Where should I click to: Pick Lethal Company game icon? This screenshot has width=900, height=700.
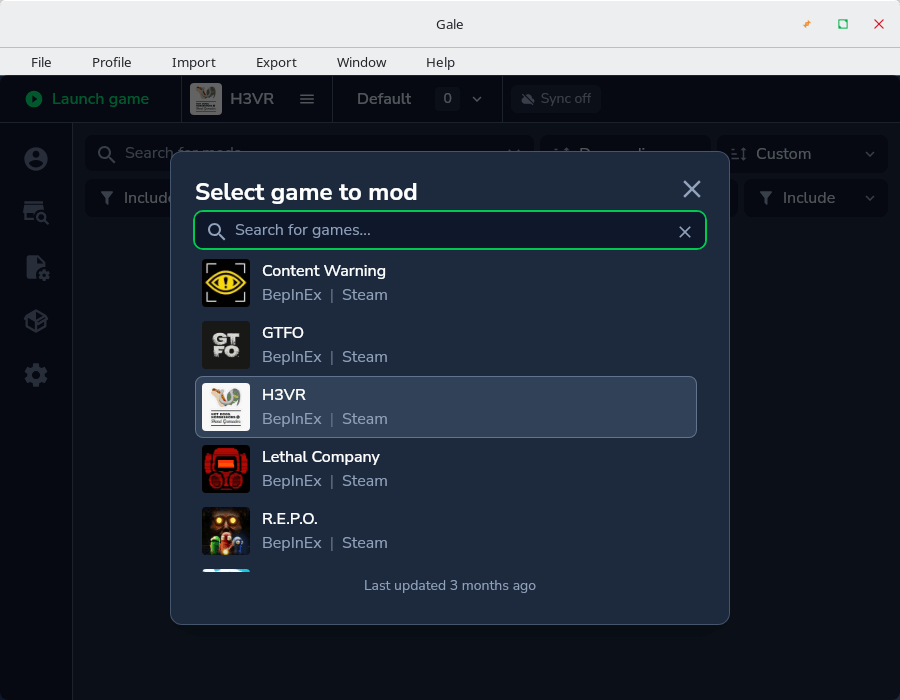tap(226, 469)
